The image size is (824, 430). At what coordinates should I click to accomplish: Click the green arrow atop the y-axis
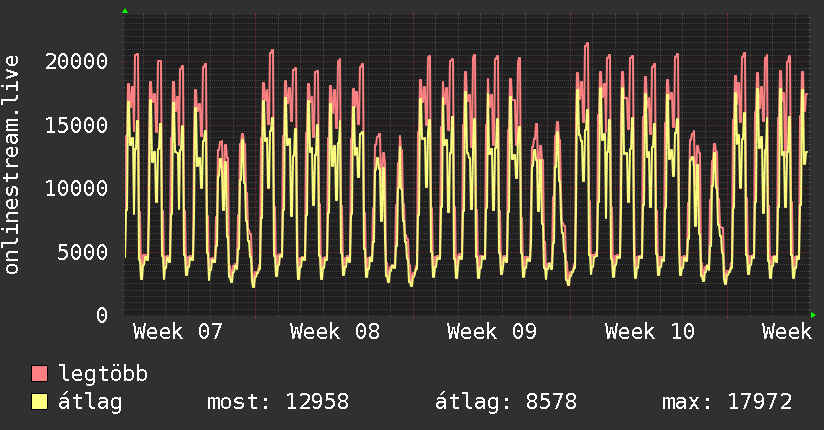coord(124,10)
